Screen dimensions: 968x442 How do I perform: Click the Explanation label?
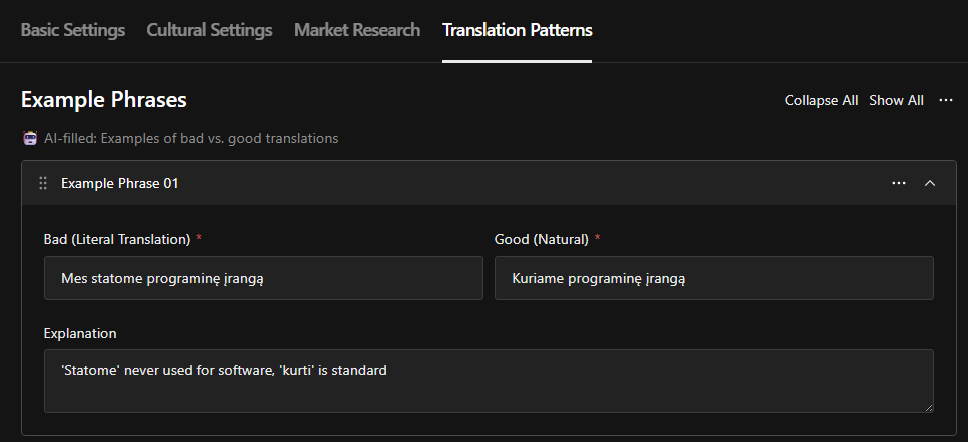(80, 333)
